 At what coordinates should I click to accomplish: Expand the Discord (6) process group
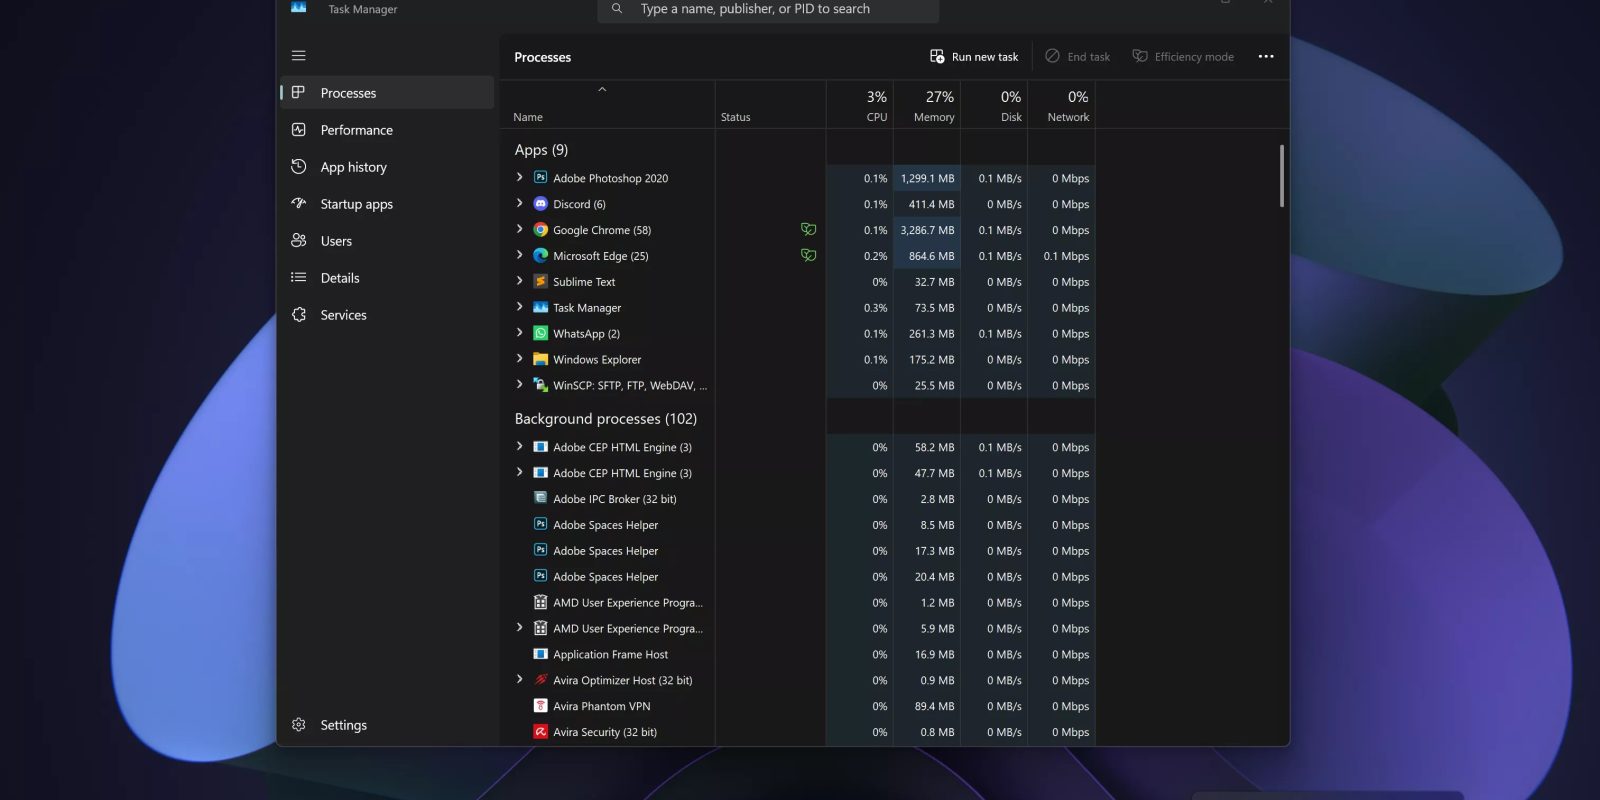click(x=519, y=203)
